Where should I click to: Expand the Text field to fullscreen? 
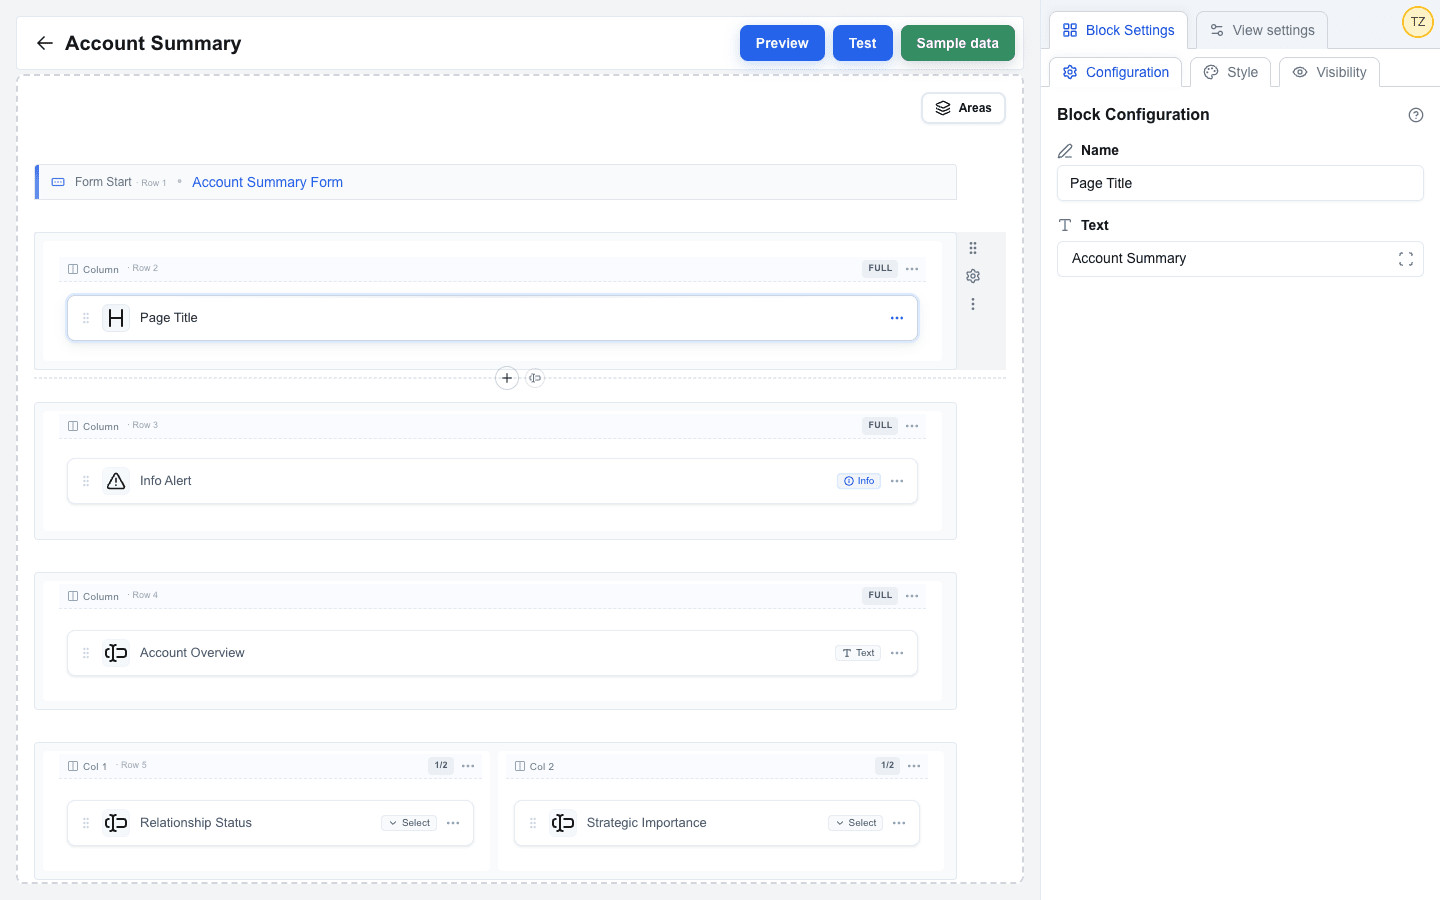coord(1405,259)
